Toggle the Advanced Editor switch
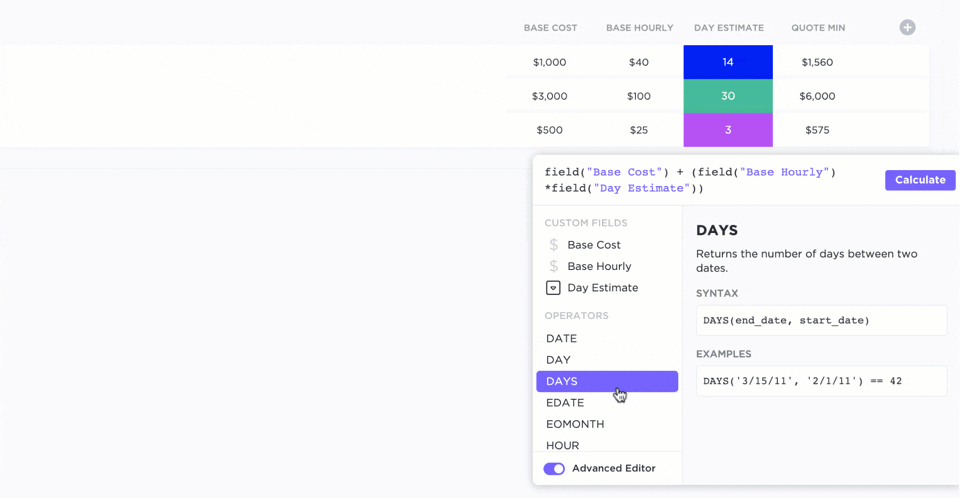960x498 pixels. (x=554, y=469)
